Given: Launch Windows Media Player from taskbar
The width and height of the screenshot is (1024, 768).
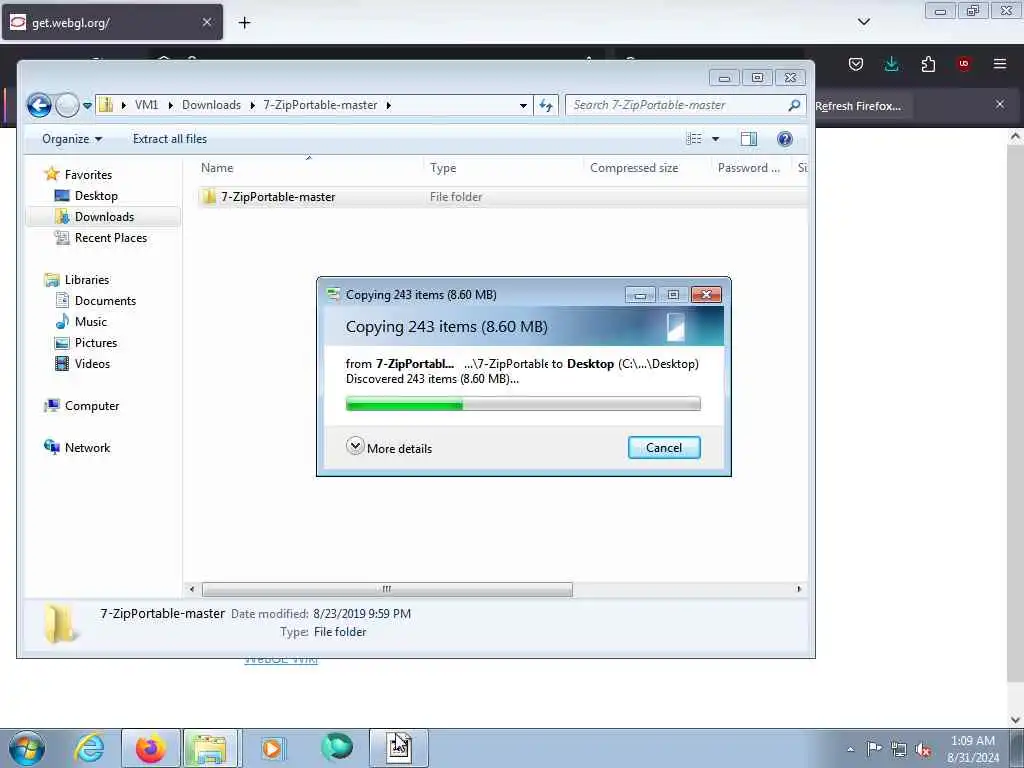Looking at the screenshot, I should click(272, 748).
